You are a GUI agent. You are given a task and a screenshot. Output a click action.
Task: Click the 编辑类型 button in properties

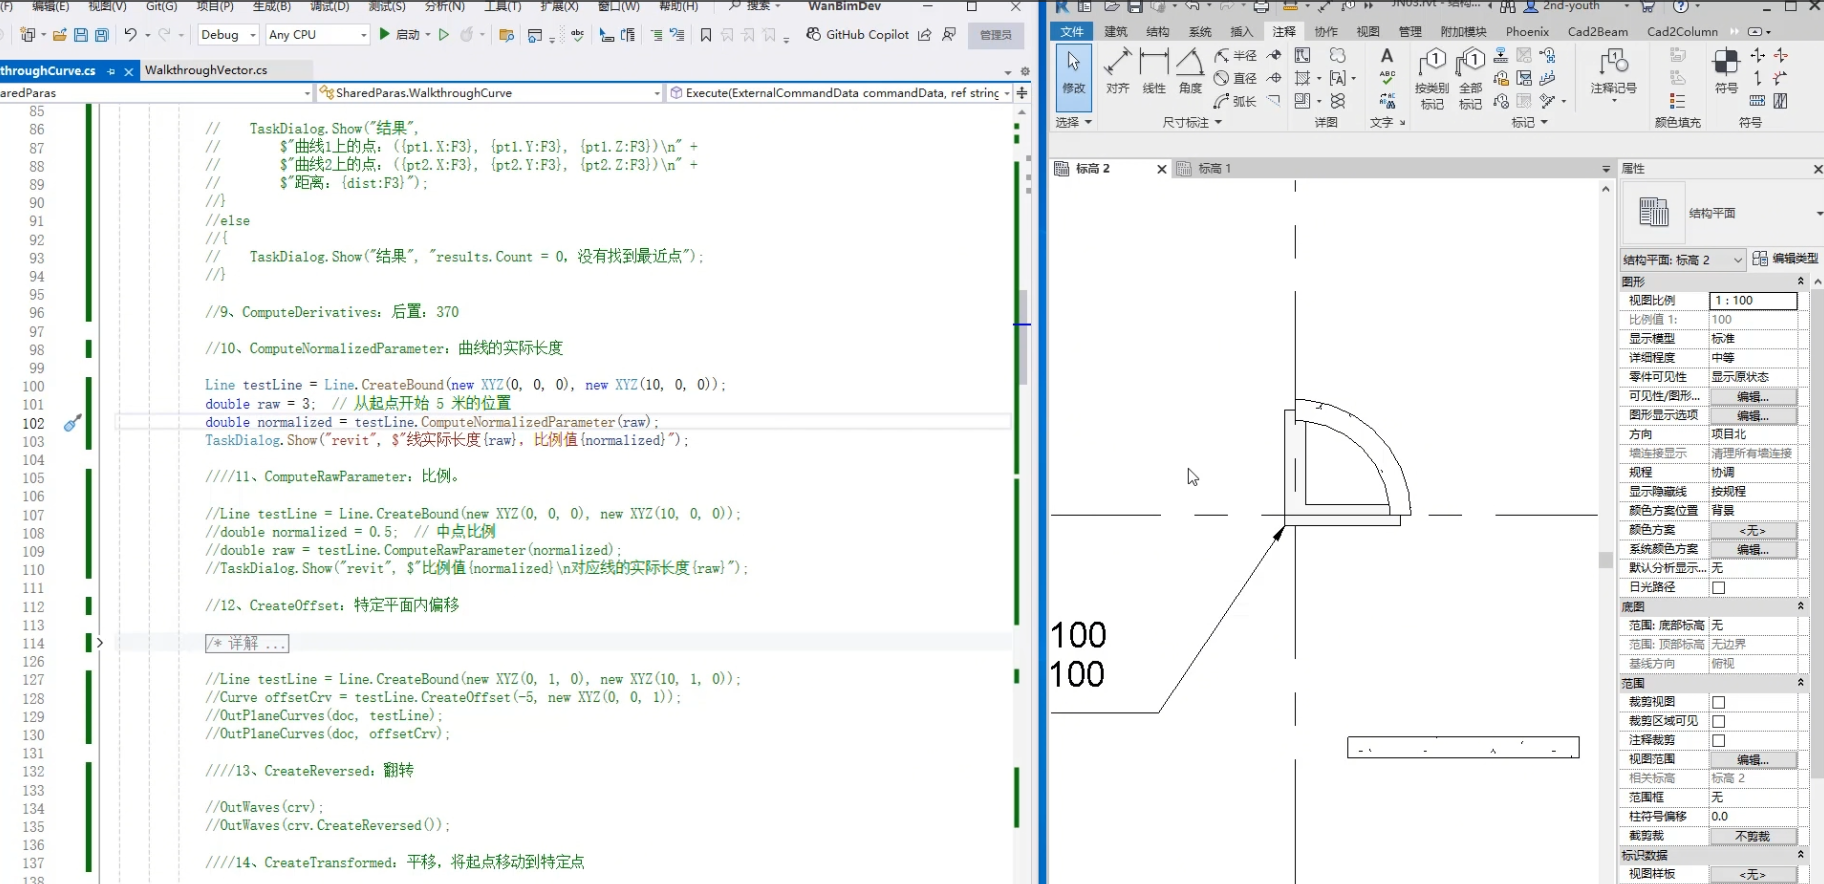pyautogui.click(x=1785, y=259)
